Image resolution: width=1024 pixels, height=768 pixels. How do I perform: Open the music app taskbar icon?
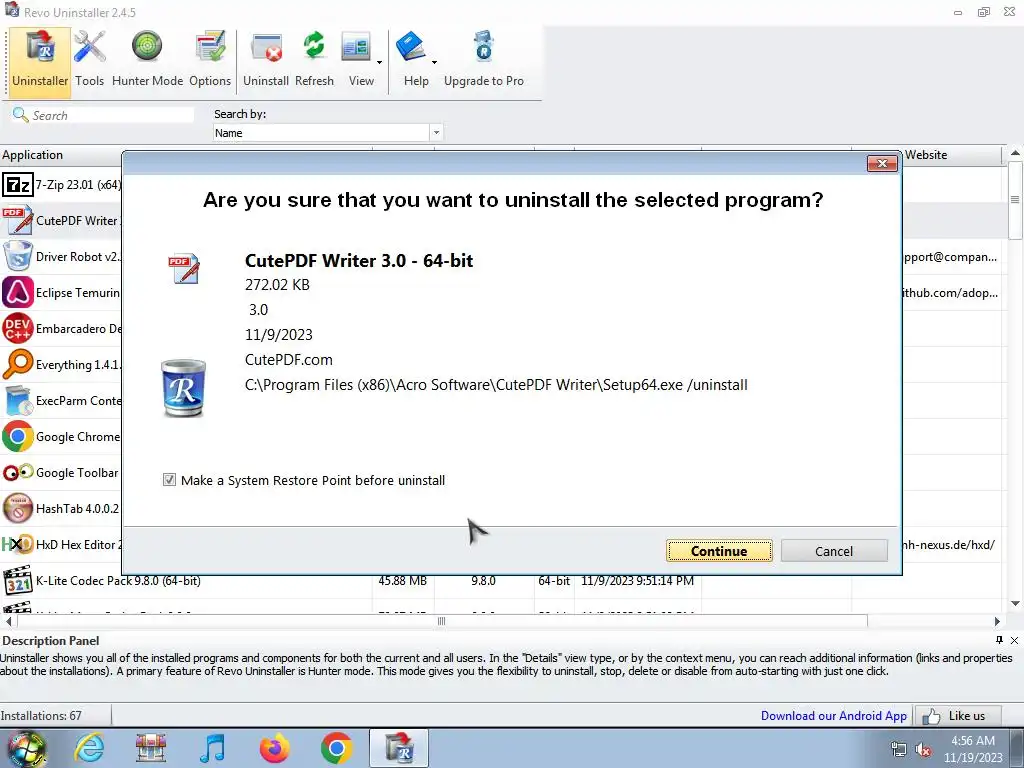(x=213, y=748)
